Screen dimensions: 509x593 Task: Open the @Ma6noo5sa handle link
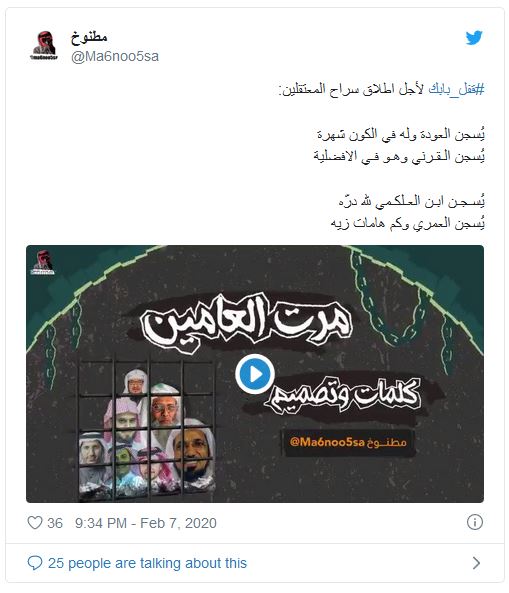115,56
